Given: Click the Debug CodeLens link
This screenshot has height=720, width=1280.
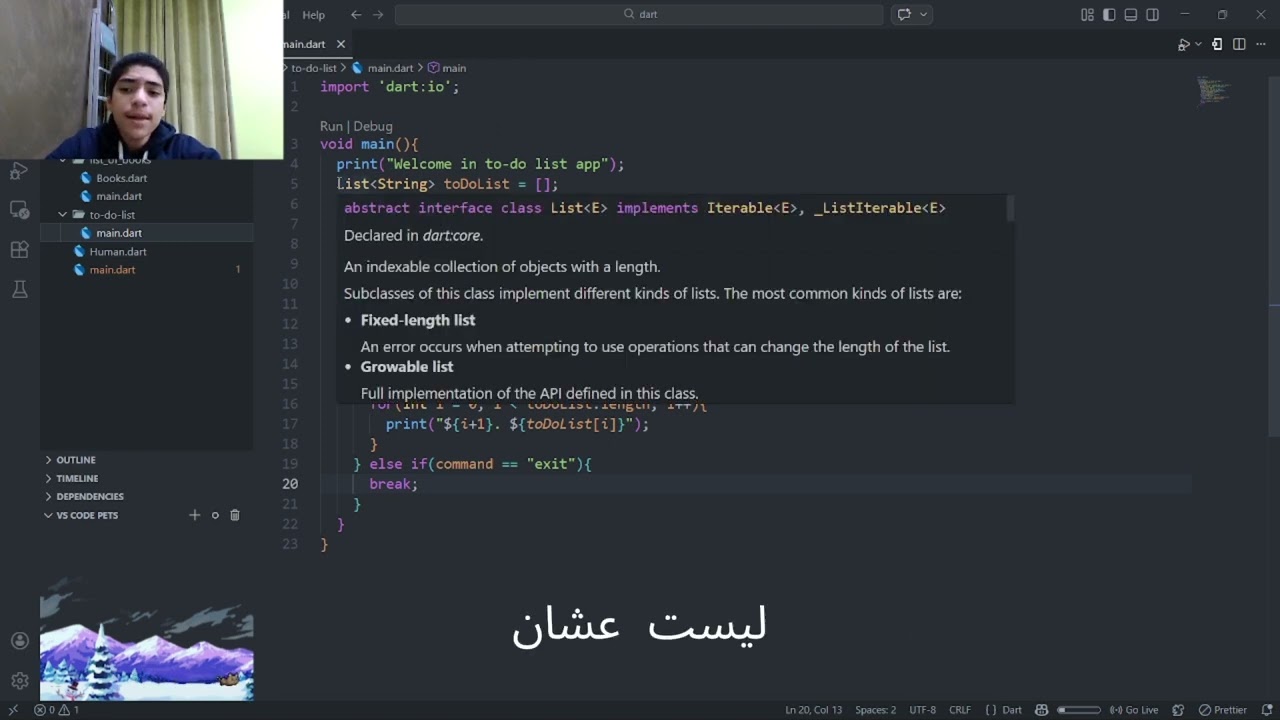Looking at the screenshot, I should [372, 126].
